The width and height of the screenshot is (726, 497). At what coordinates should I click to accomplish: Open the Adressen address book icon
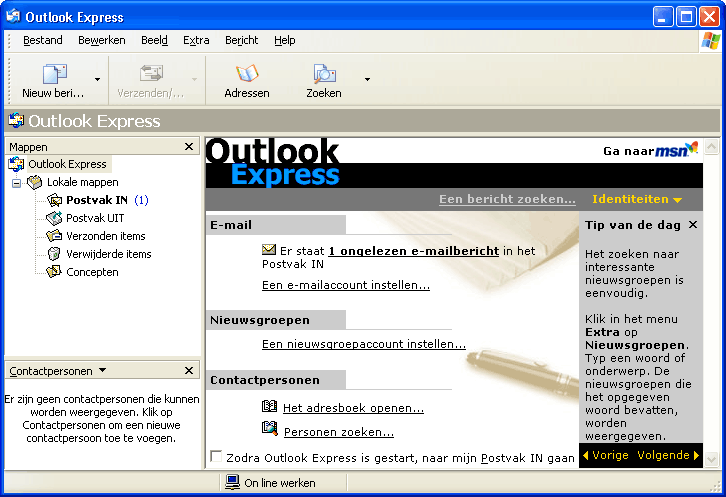coord(247,74)
